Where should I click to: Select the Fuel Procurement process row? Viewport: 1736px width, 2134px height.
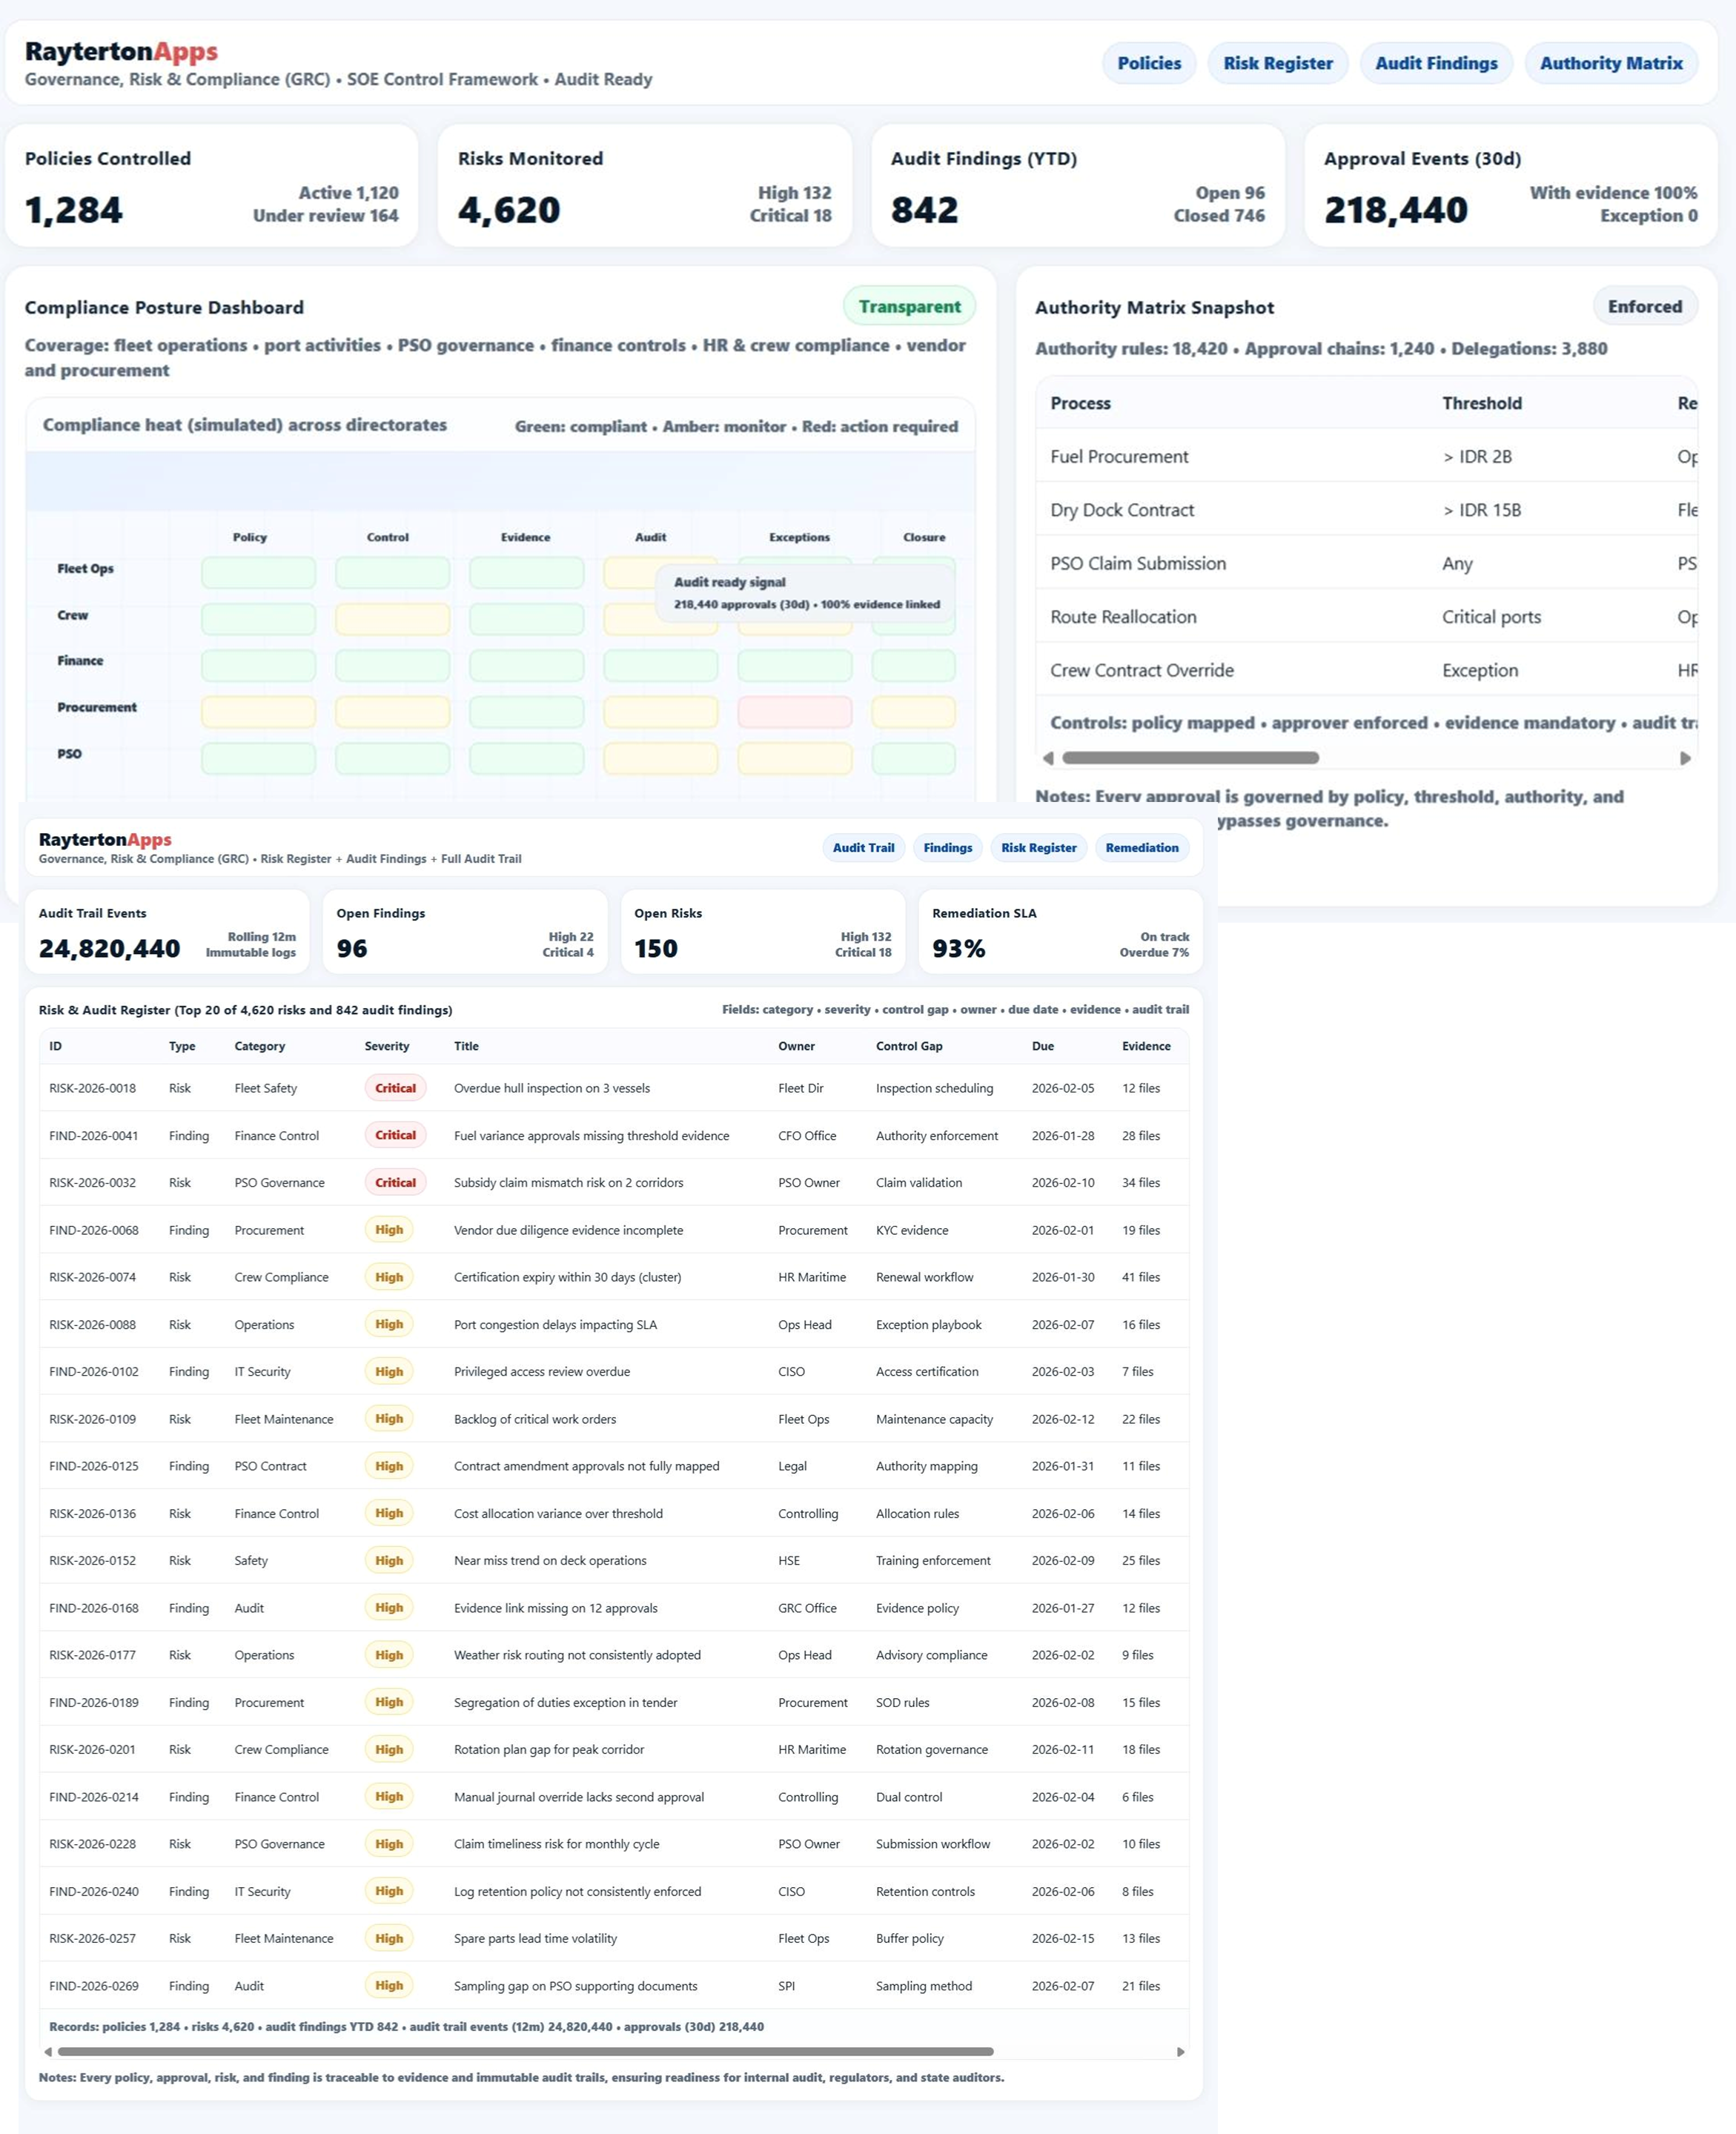coord(1119,457)
